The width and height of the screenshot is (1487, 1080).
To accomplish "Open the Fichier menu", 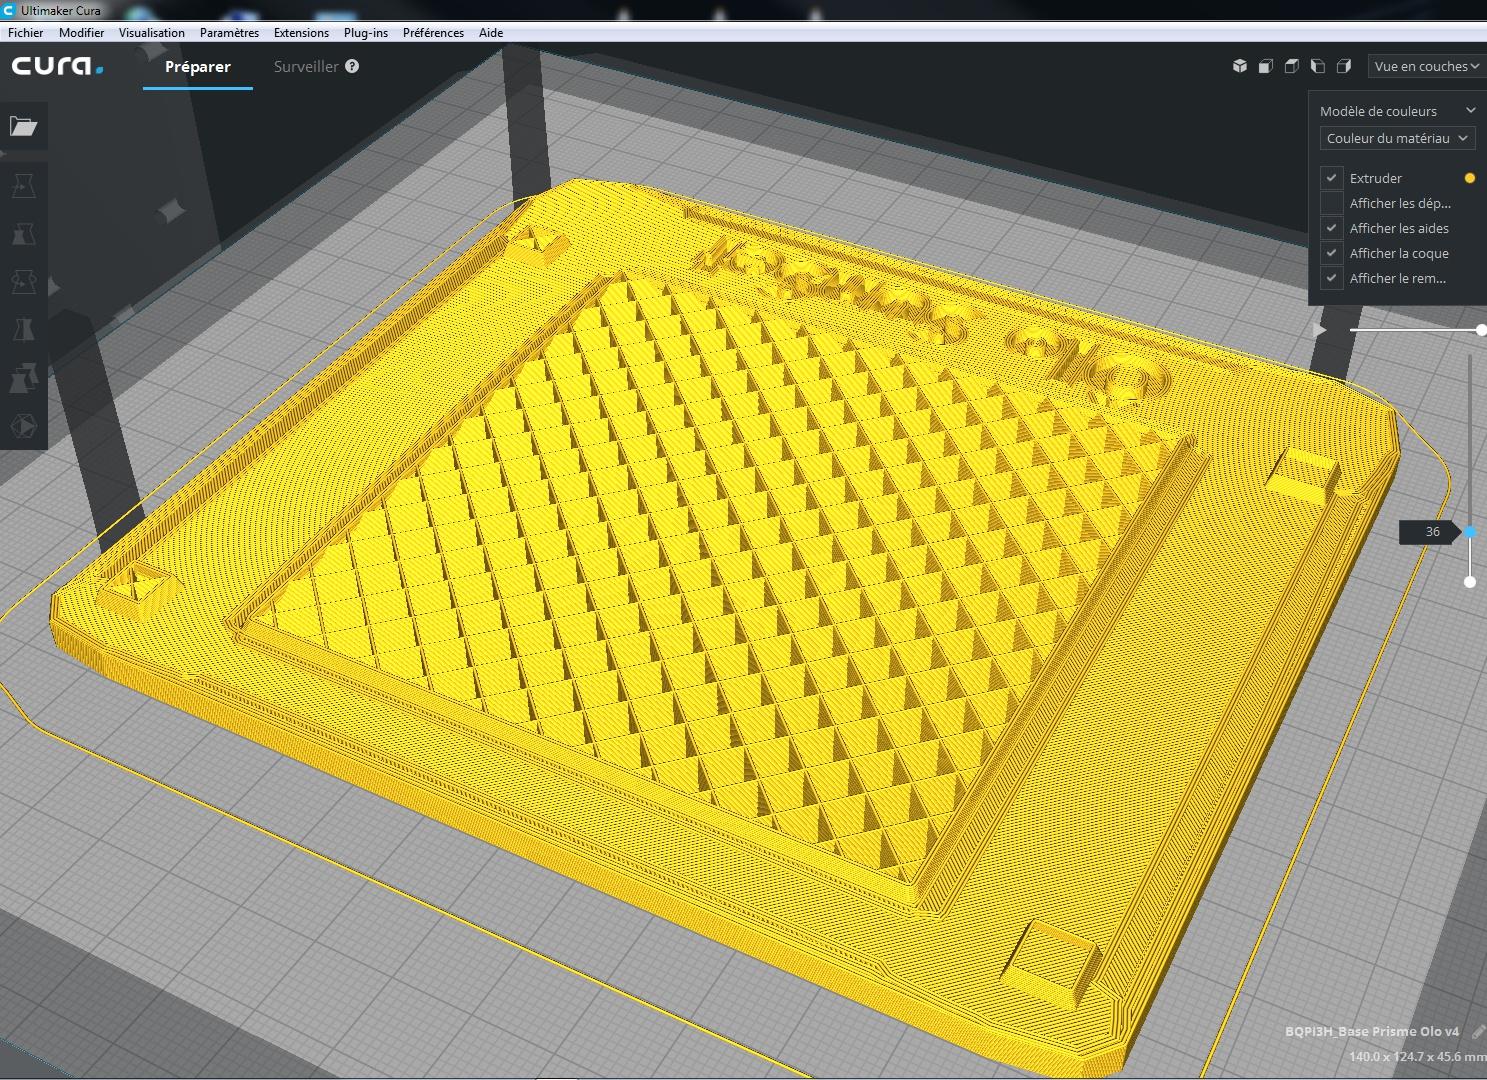I will point(26,32).
